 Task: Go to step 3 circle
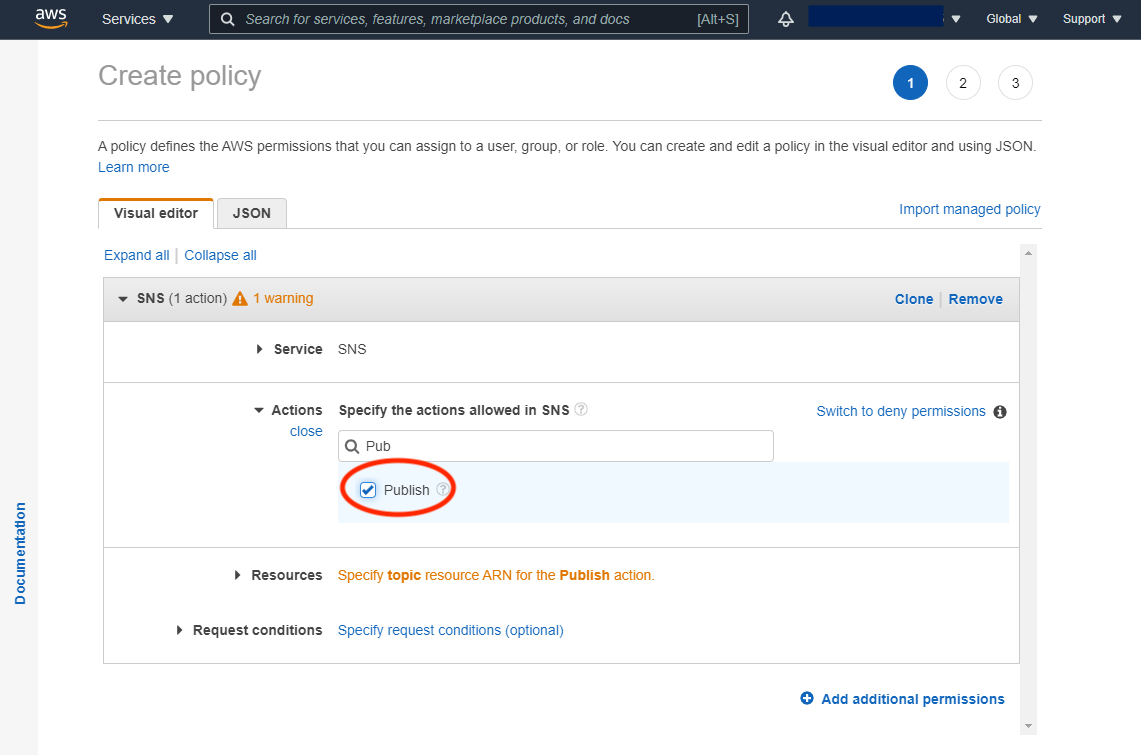click(1015, 83)
